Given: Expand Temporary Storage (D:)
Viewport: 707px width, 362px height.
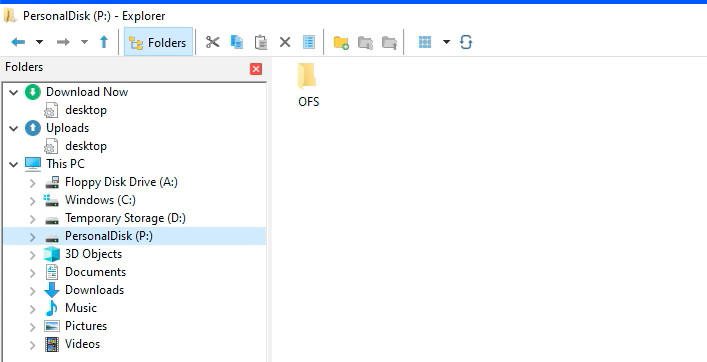Looking at the screenshot, I should click(32, 219).
